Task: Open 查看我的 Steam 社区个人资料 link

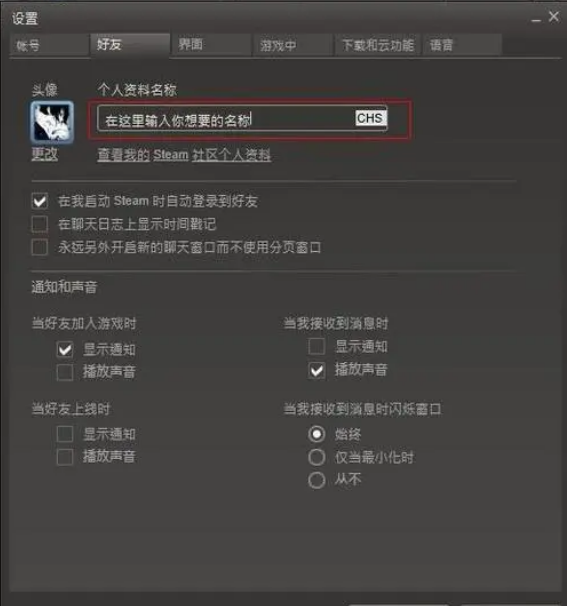Action: 184,155
